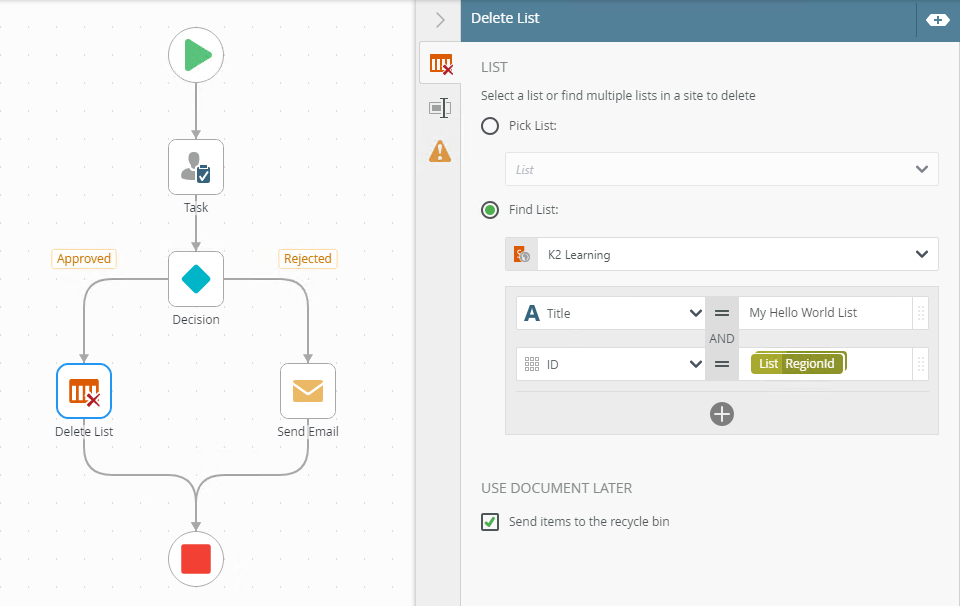Viewport: 960px width, 606px height.
Task: Open the Delete List configuration tab
Action: (440, 64)
